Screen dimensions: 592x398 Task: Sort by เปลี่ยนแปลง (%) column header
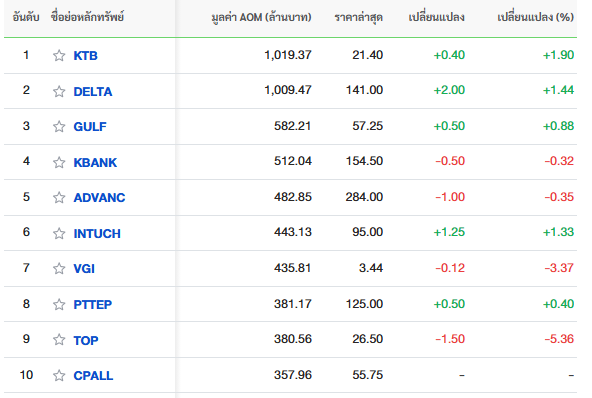pos(535,17)
